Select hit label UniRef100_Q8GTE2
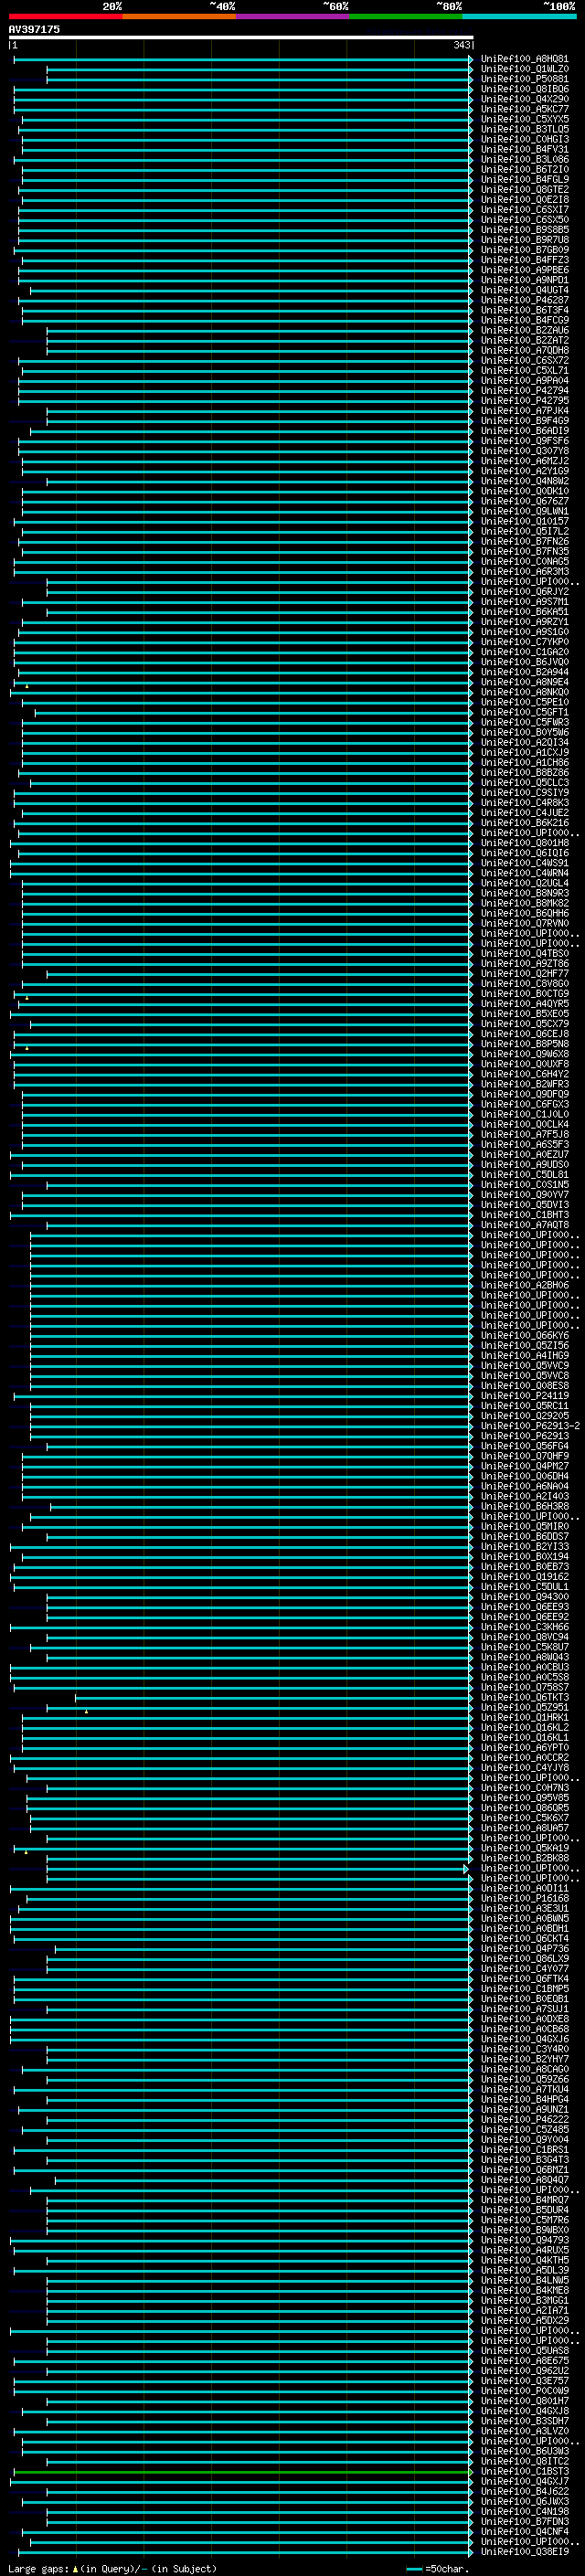The height and width of the screenshot is (2576, 585). click(x=524, y=189)
